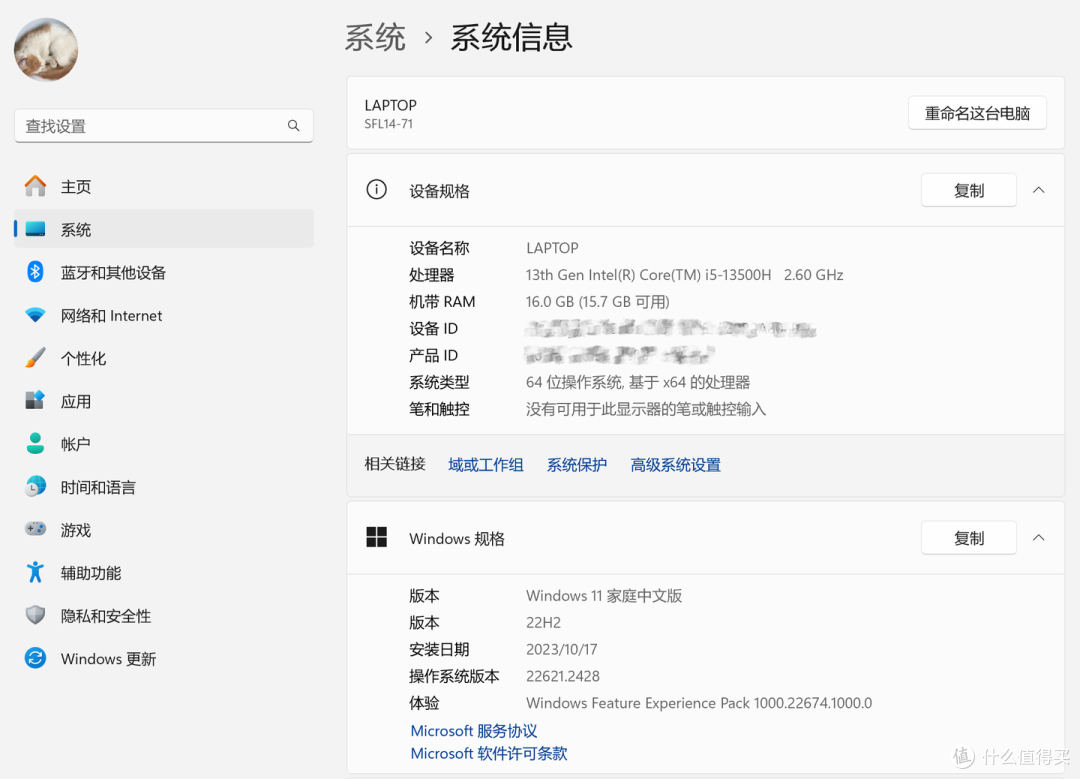The height and width of the screenshot is (779, 1080).
Task: Click the 重命名这台电脑 button
Action: point(977,113)
